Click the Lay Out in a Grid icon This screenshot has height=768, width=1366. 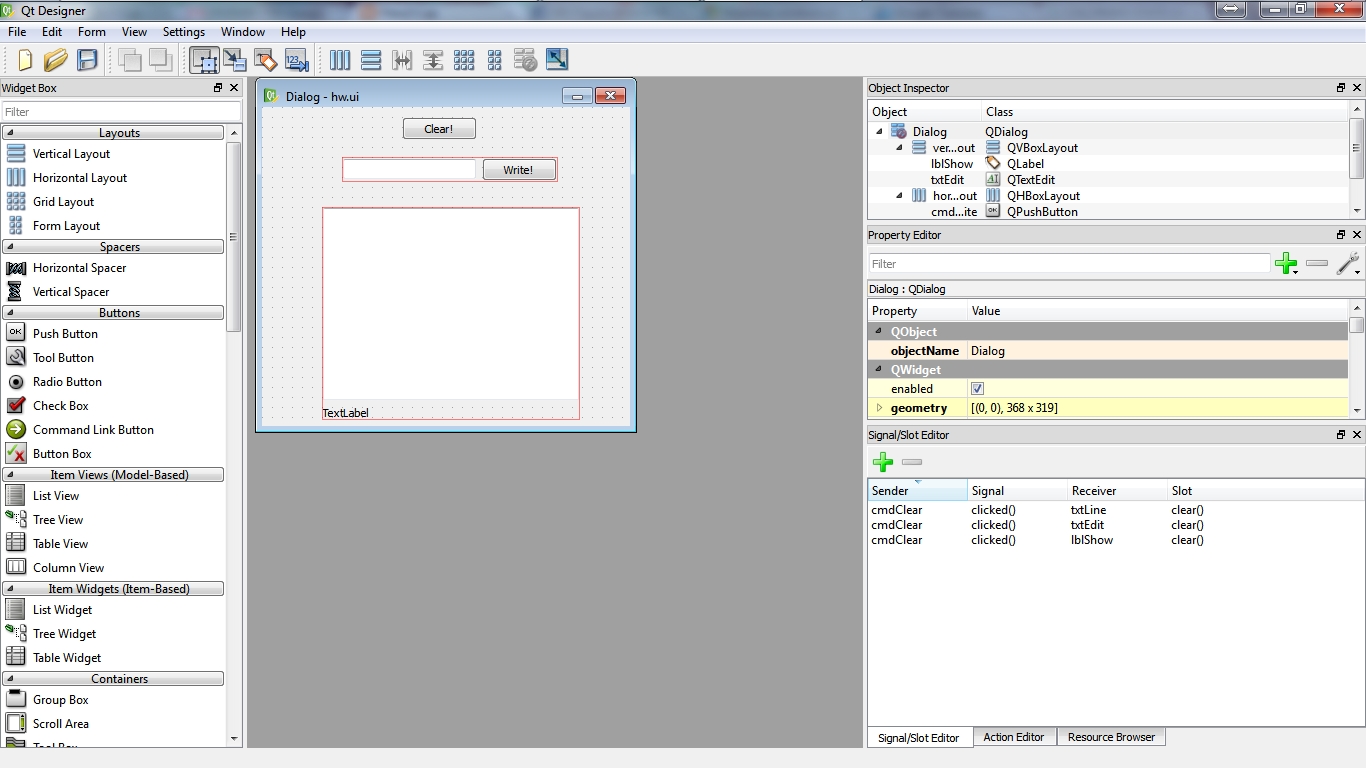click(464, 60)
